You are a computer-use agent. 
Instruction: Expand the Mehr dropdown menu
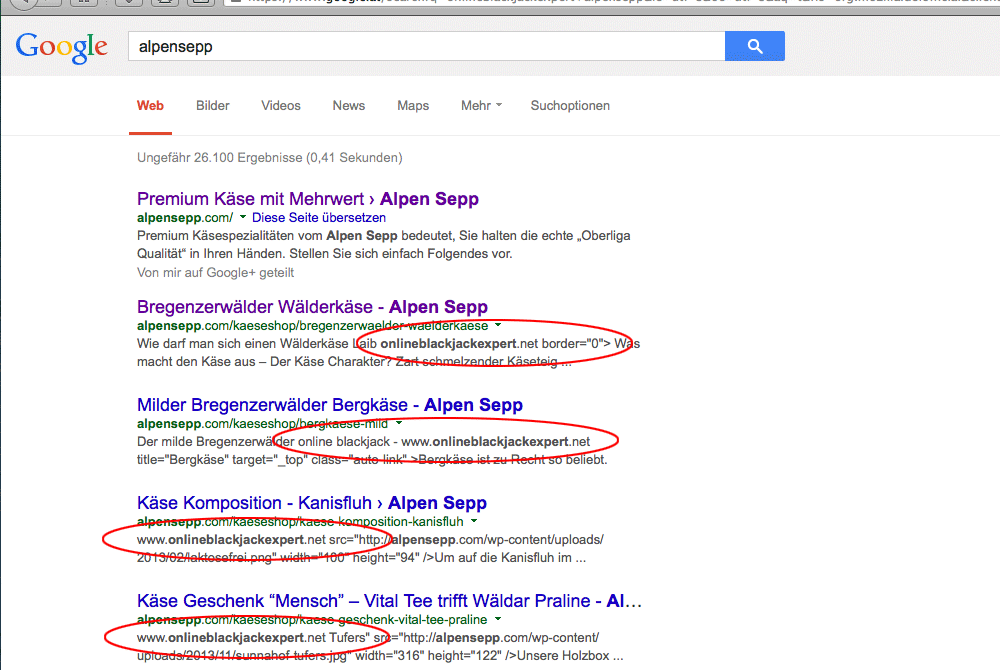coord(482,106)
